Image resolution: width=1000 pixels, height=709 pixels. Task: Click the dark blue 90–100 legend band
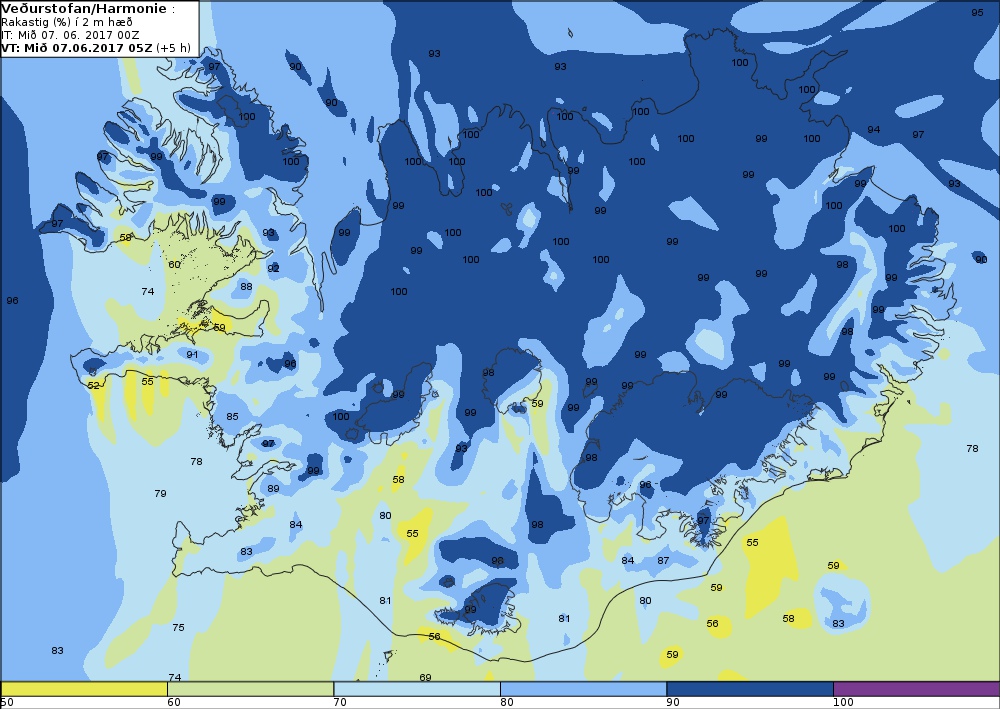pyautogui.click(x=749, y=689)
